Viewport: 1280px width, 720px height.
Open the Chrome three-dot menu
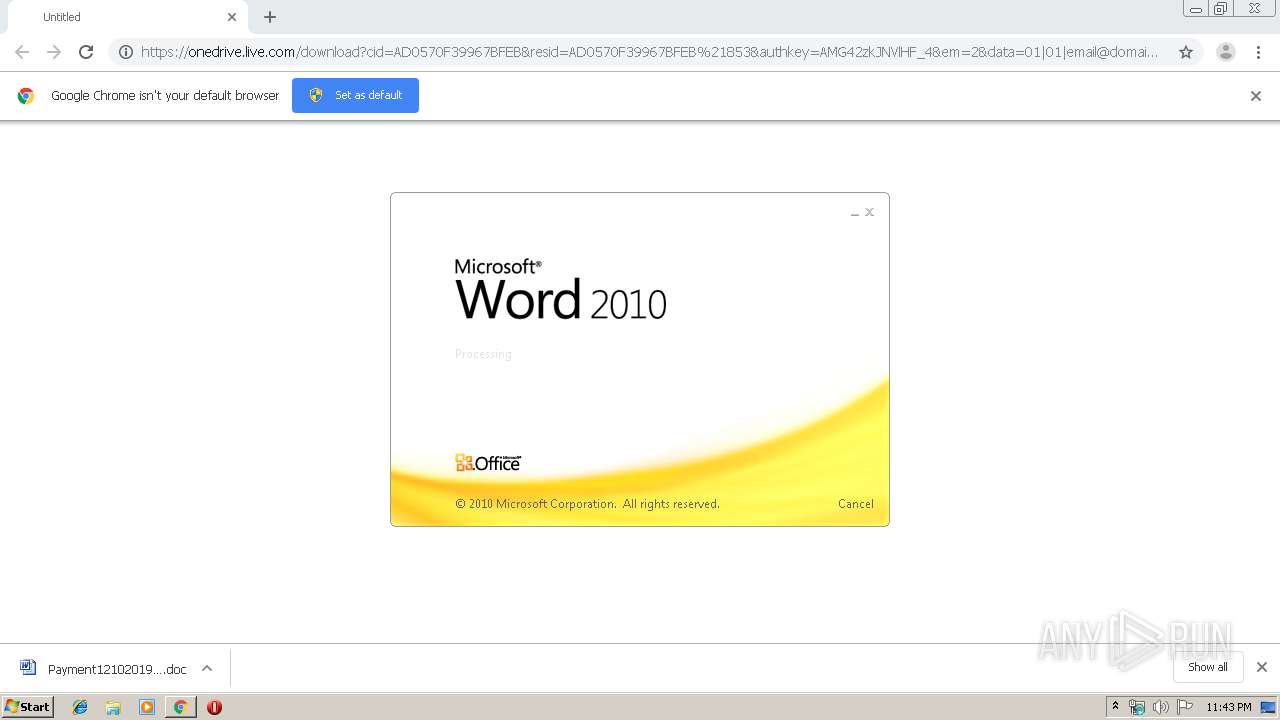click(x=1258, y=52)
